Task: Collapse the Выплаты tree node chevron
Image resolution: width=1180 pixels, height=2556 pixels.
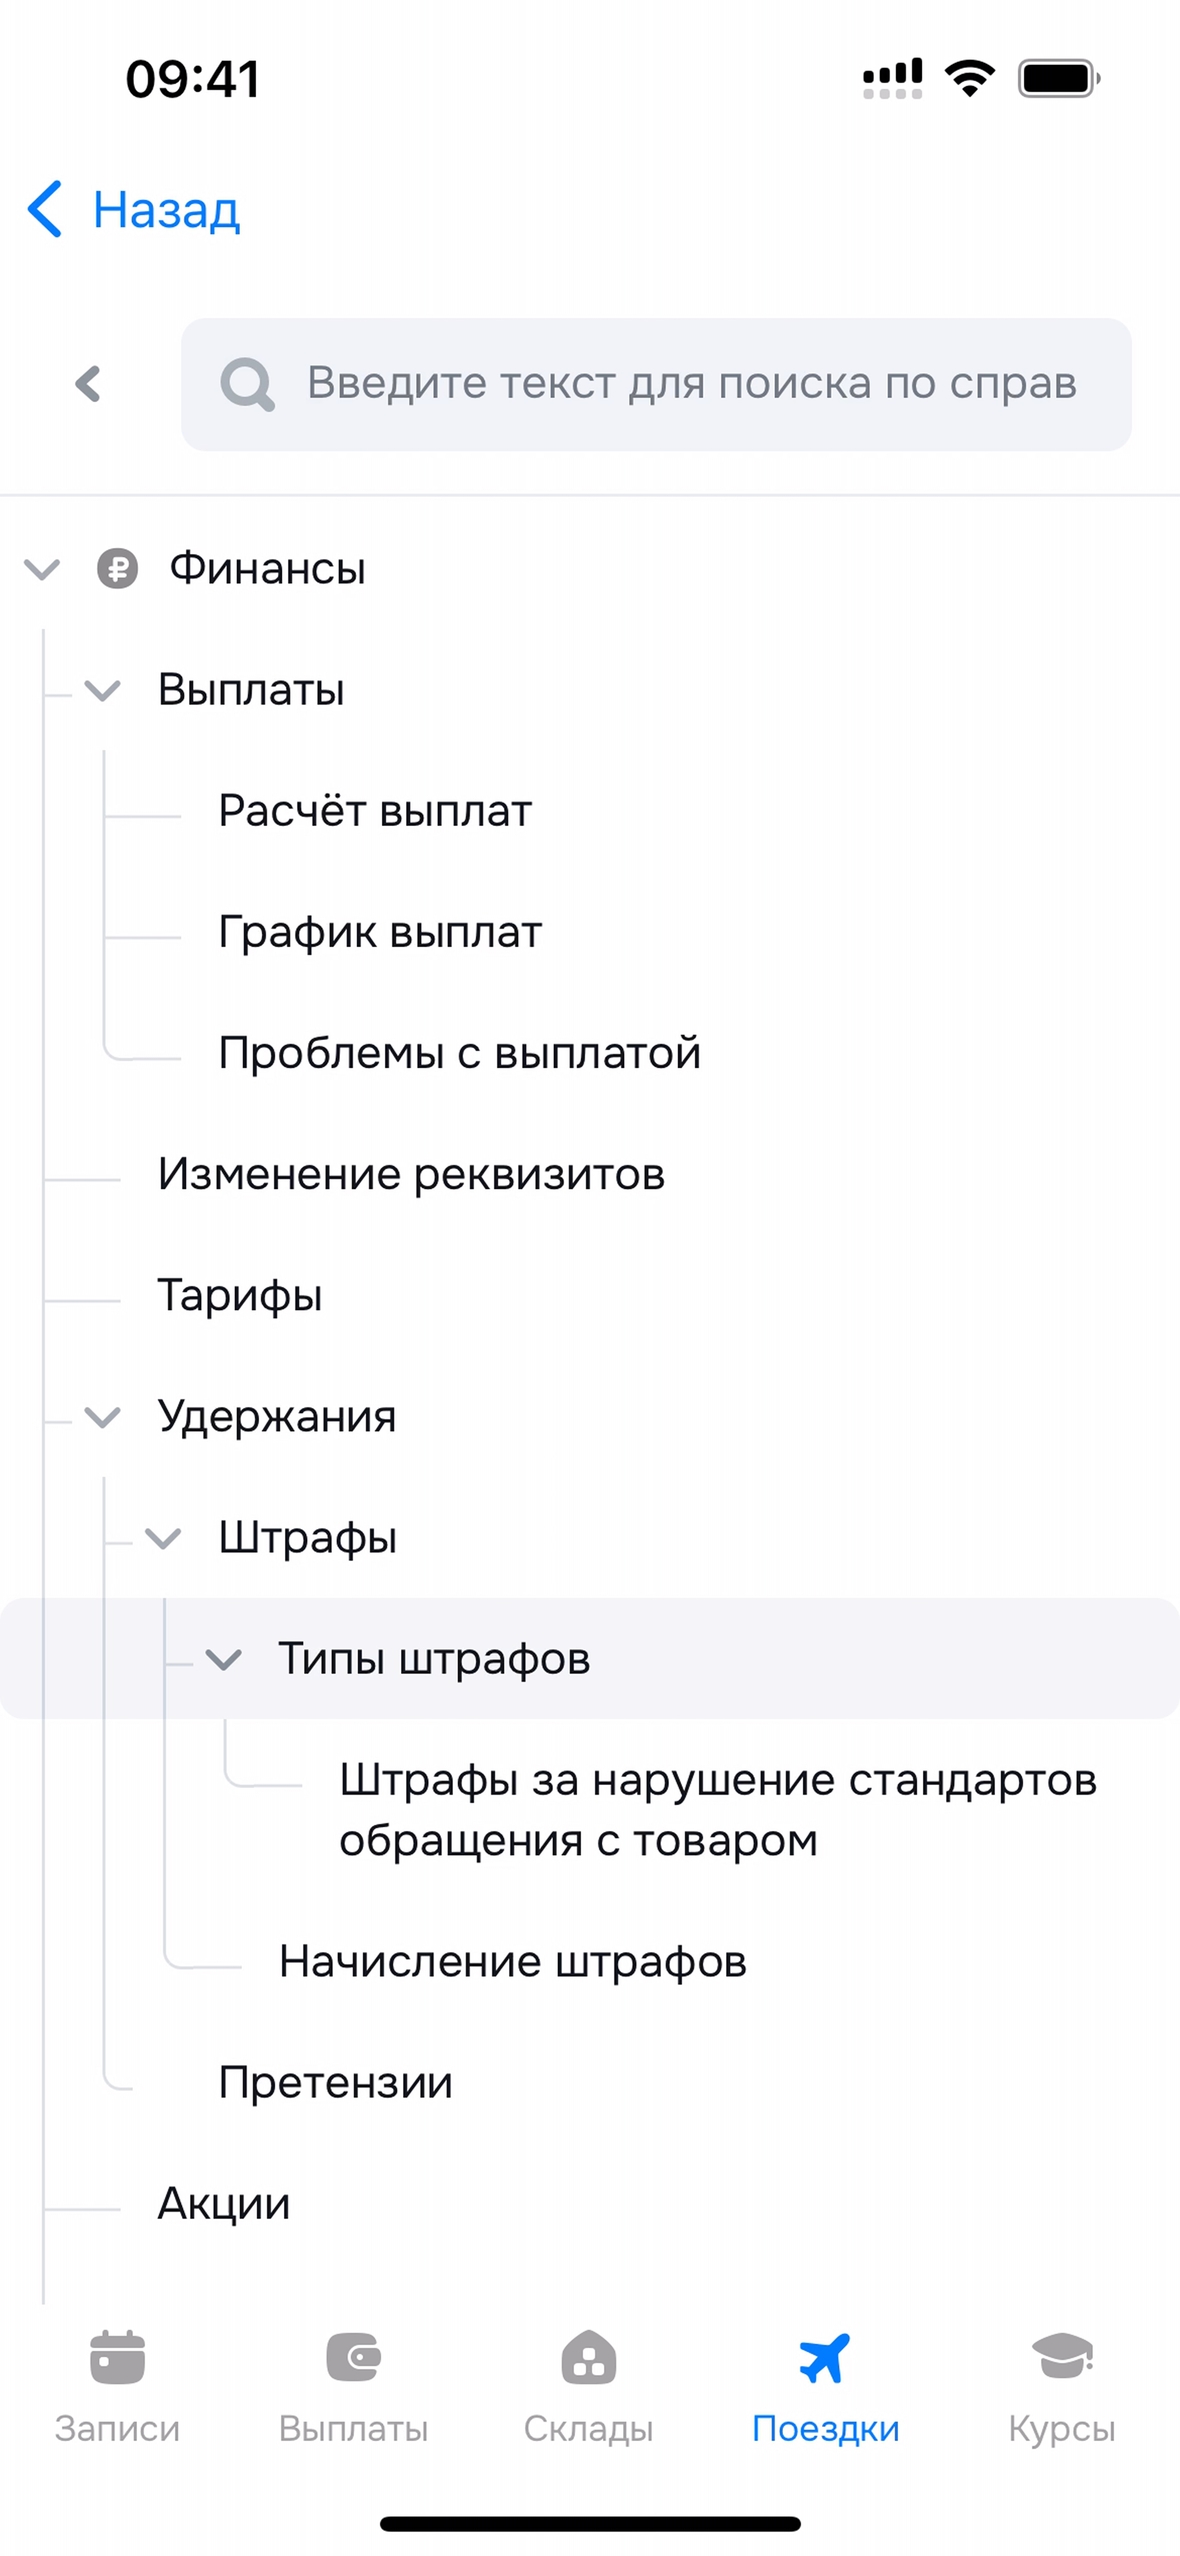Action: pos(102,690)
